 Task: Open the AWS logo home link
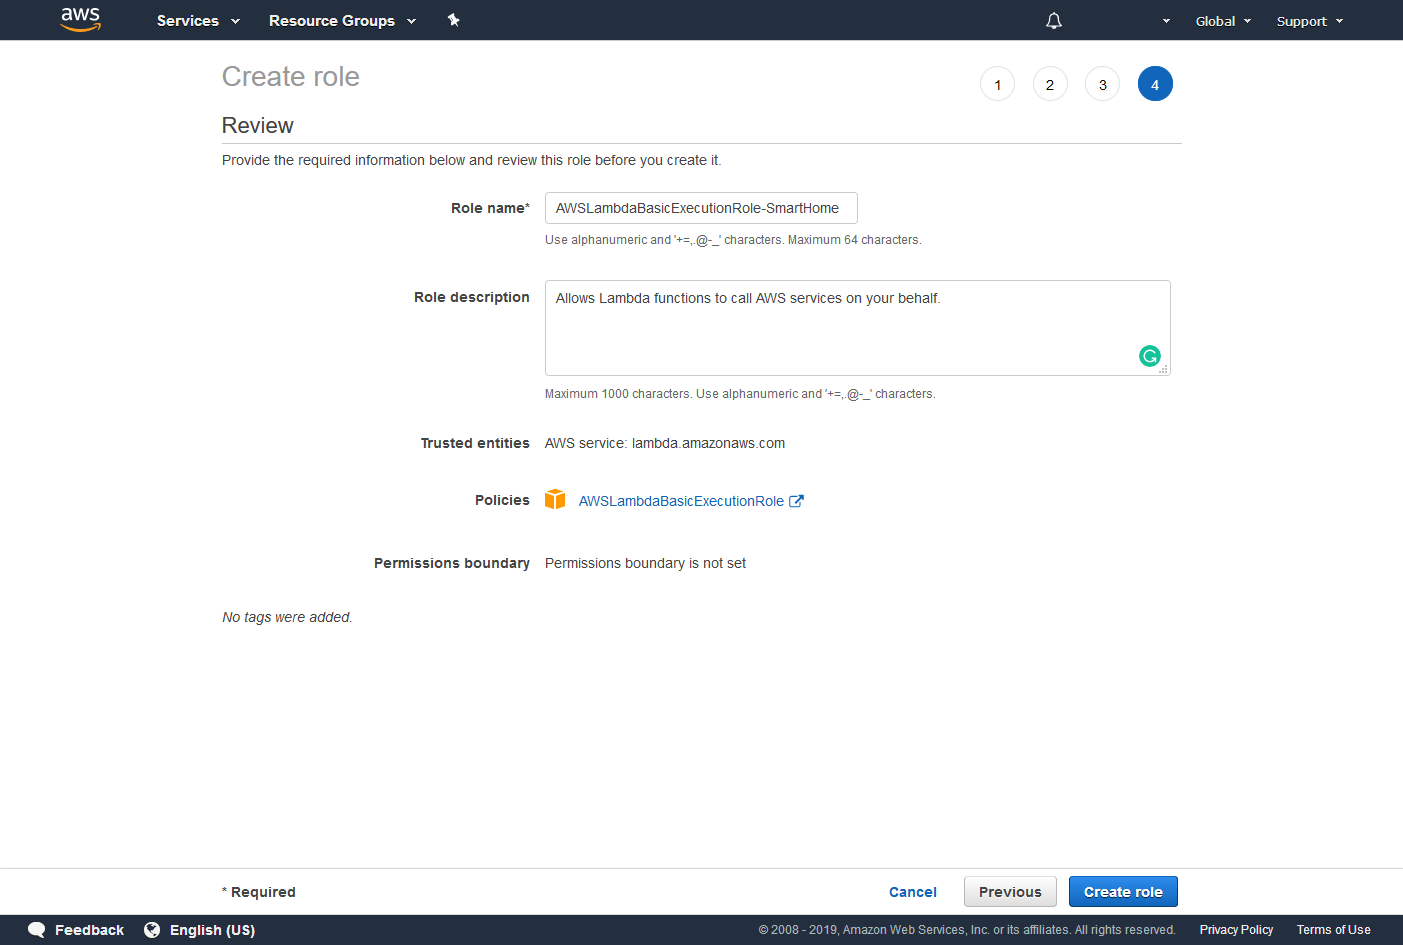tap(81, 19)
